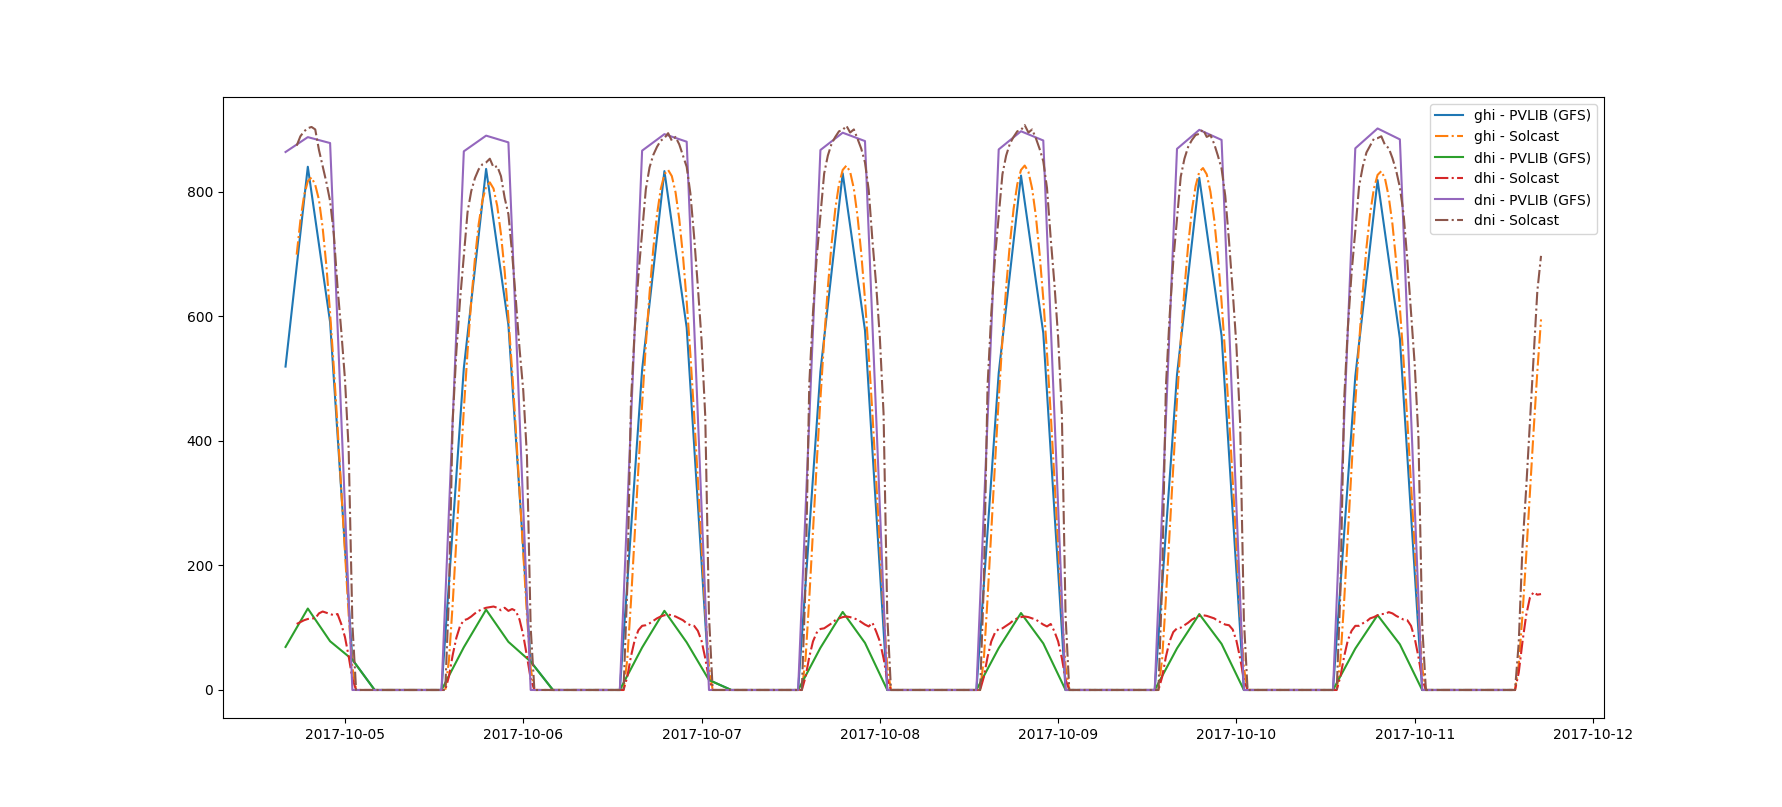Image resolution: width=1782 pixels, height=807 pixels.
Task: Select the 2017-10-07 date tick label
Action: (x=702, y=734)
